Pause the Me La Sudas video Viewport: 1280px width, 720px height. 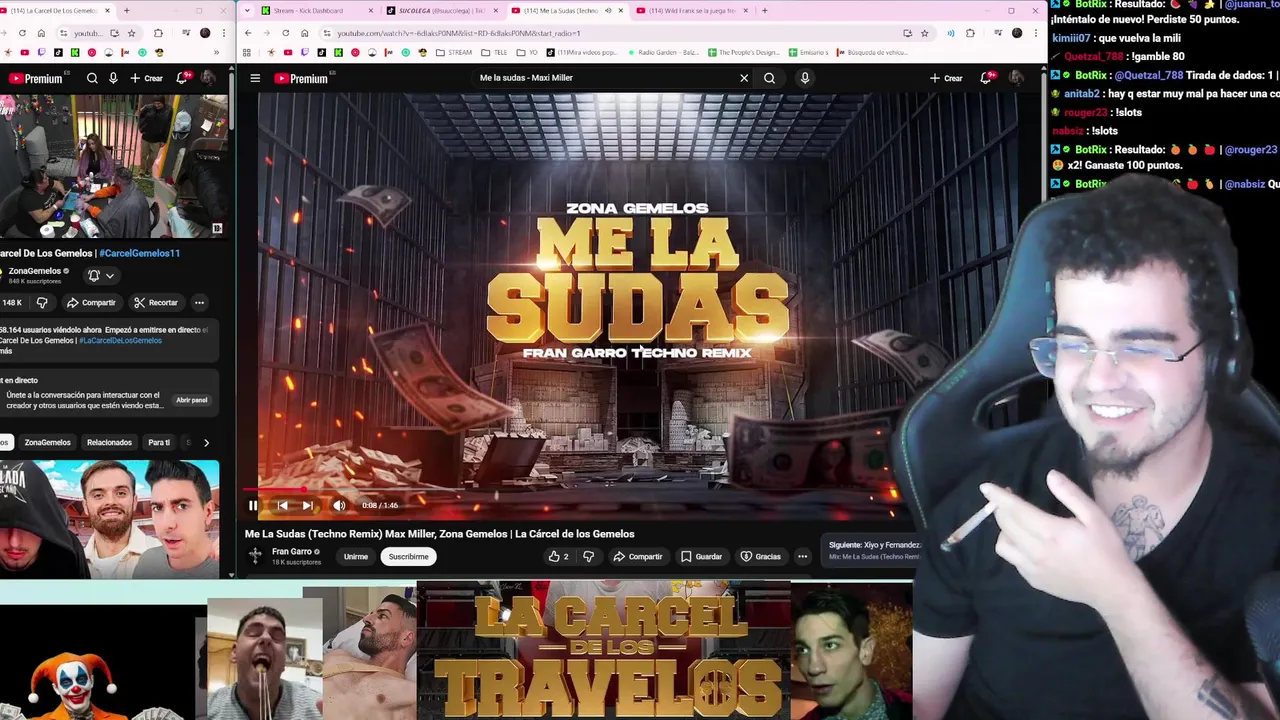(253, 506)
